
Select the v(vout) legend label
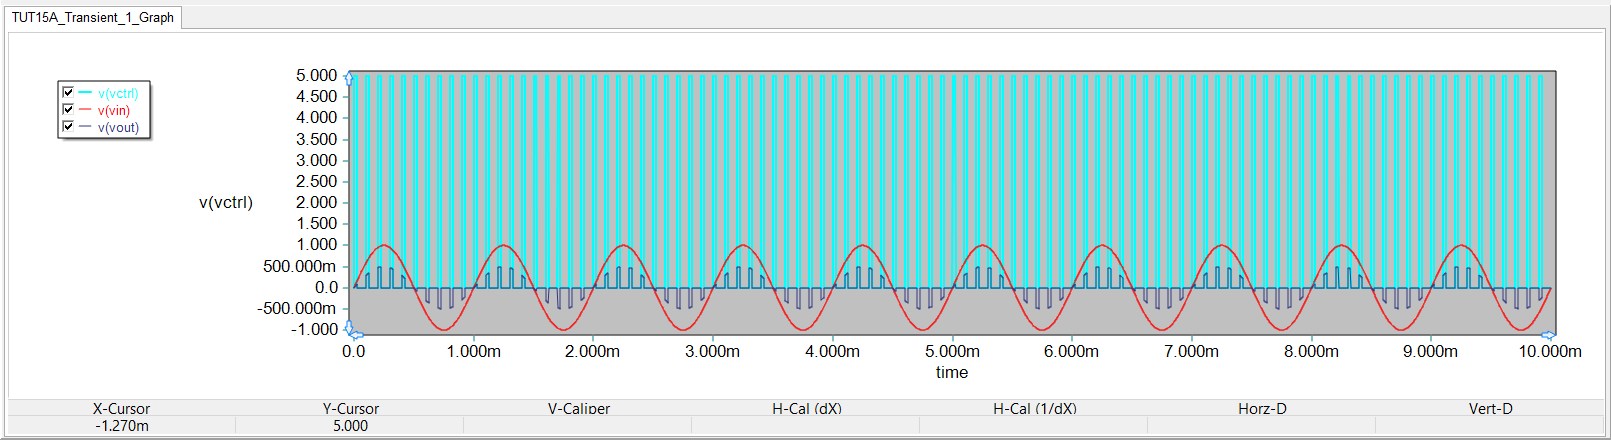coord(118,127)
